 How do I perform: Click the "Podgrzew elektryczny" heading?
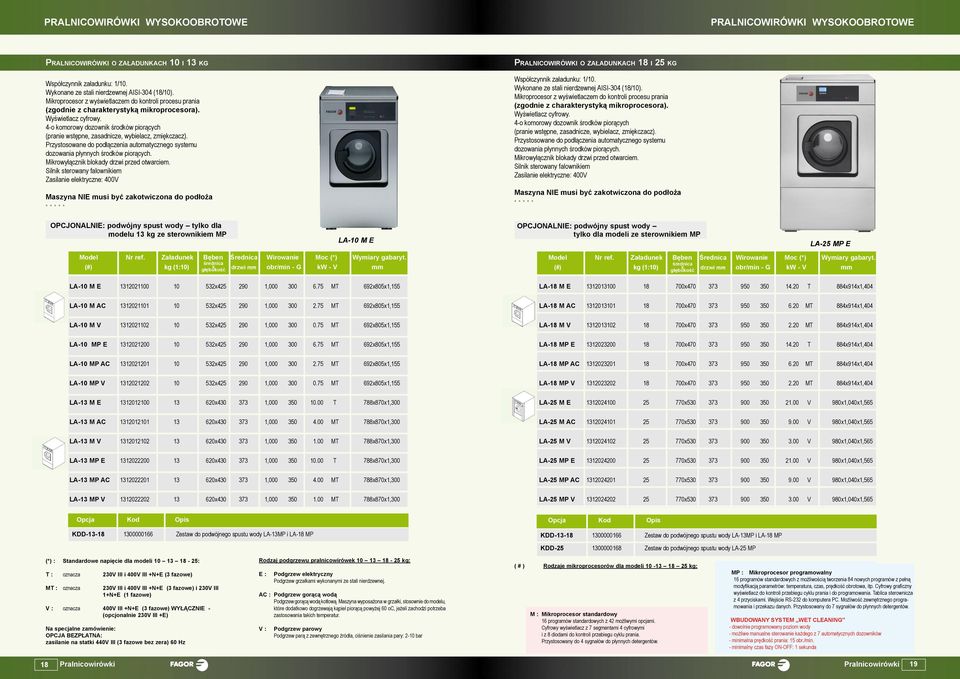(303, 574)
